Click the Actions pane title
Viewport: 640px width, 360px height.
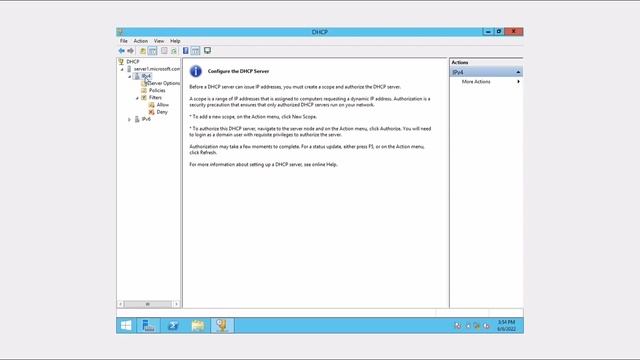pyautogui.click(x=460, y=62)
